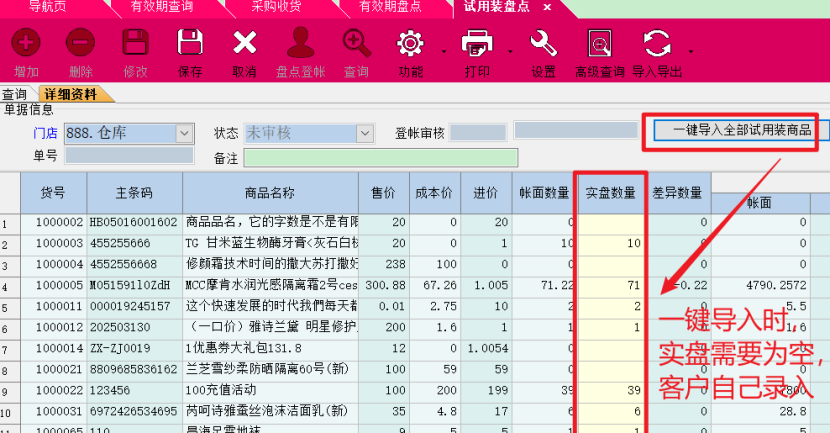This screenshot has height=433, width=830.
Task: Click the 主条码 column header
Action: pyautogui.click(x=134, y=193)
